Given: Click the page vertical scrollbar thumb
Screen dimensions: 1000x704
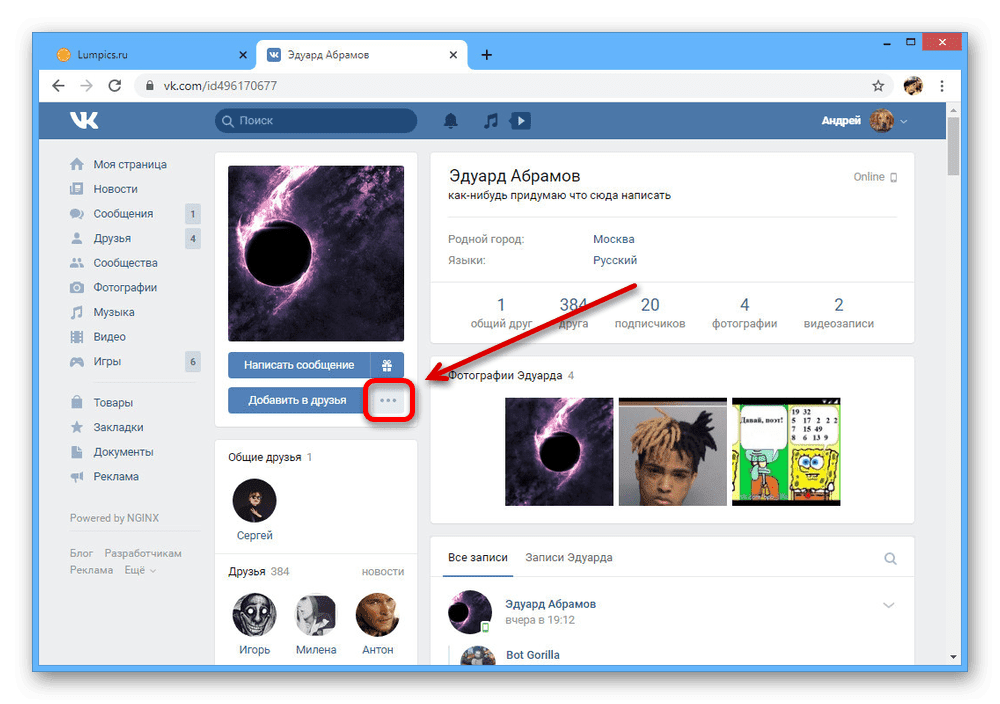Looking at the screenshot, I should click(x=953, y=147).
